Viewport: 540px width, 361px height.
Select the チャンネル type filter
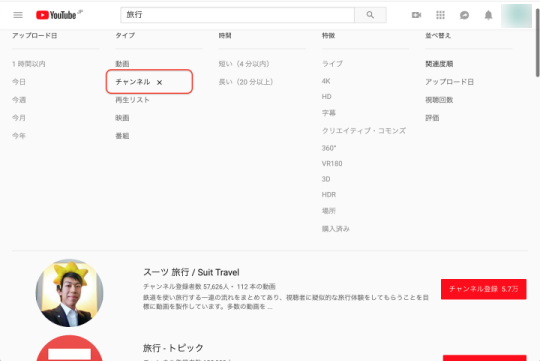pos(133,82)
